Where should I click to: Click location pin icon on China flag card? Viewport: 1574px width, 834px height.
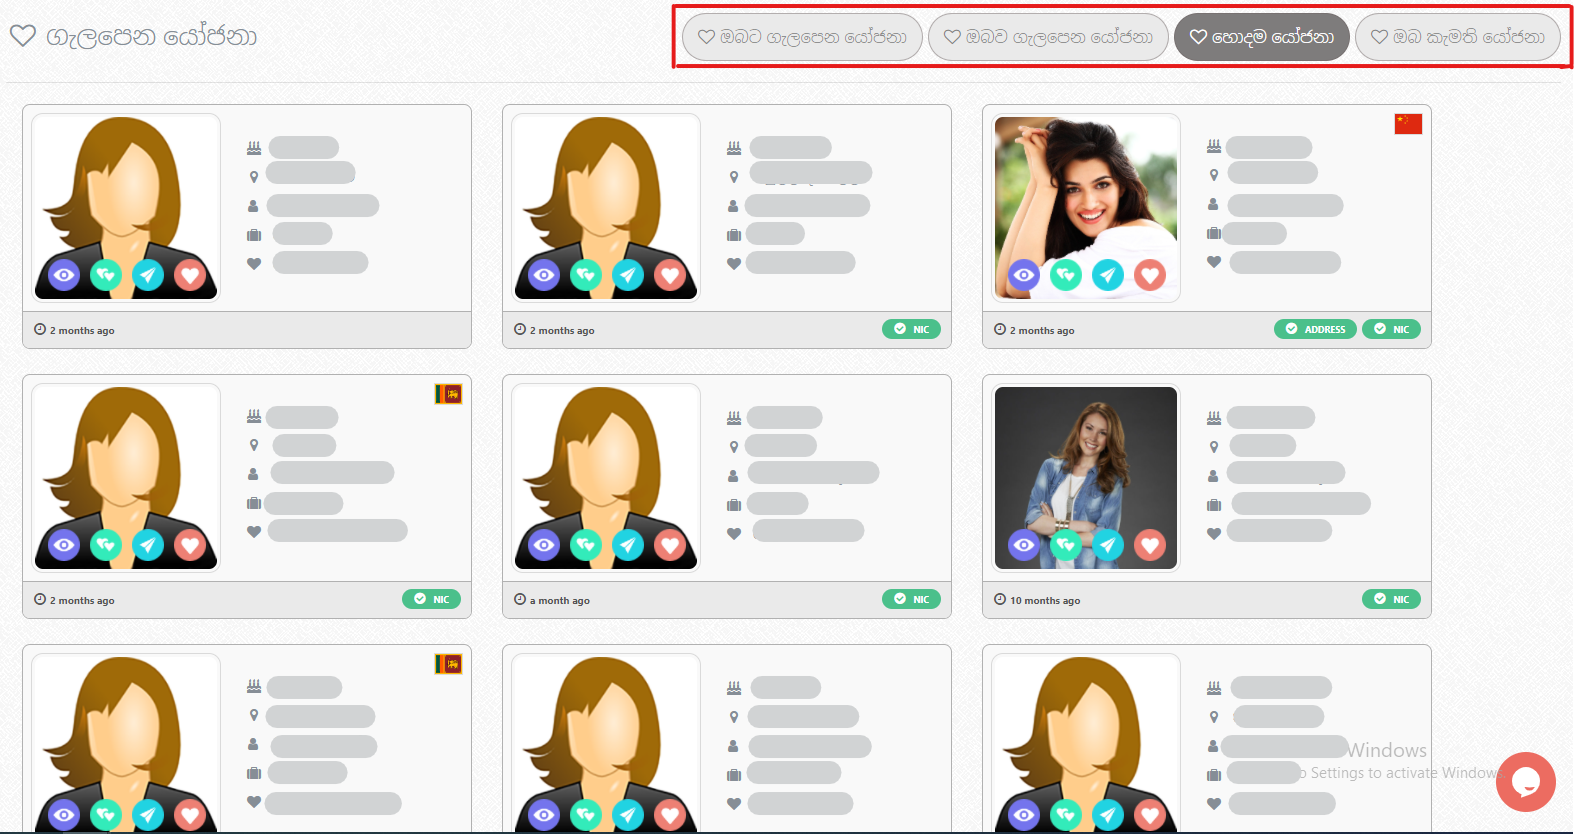pos(1214,175)
